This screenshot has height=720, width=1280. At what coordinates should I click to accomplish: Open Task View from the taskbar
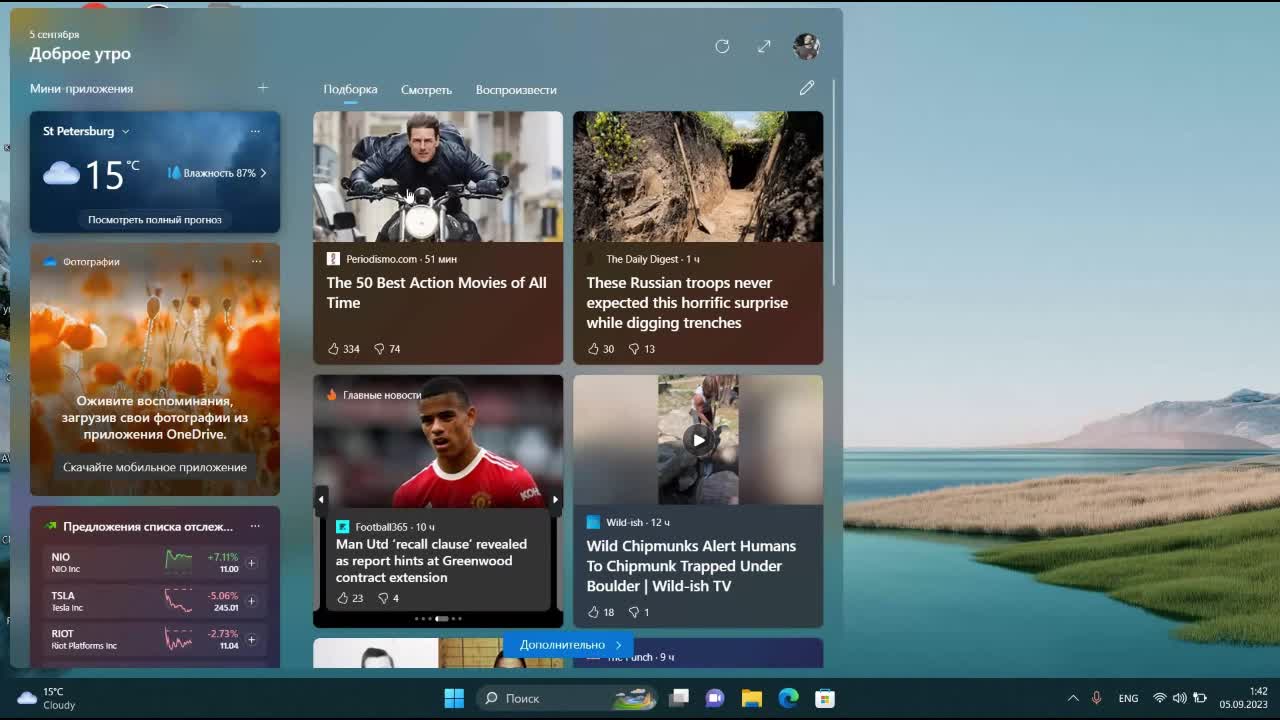click(x=679, y=698)
